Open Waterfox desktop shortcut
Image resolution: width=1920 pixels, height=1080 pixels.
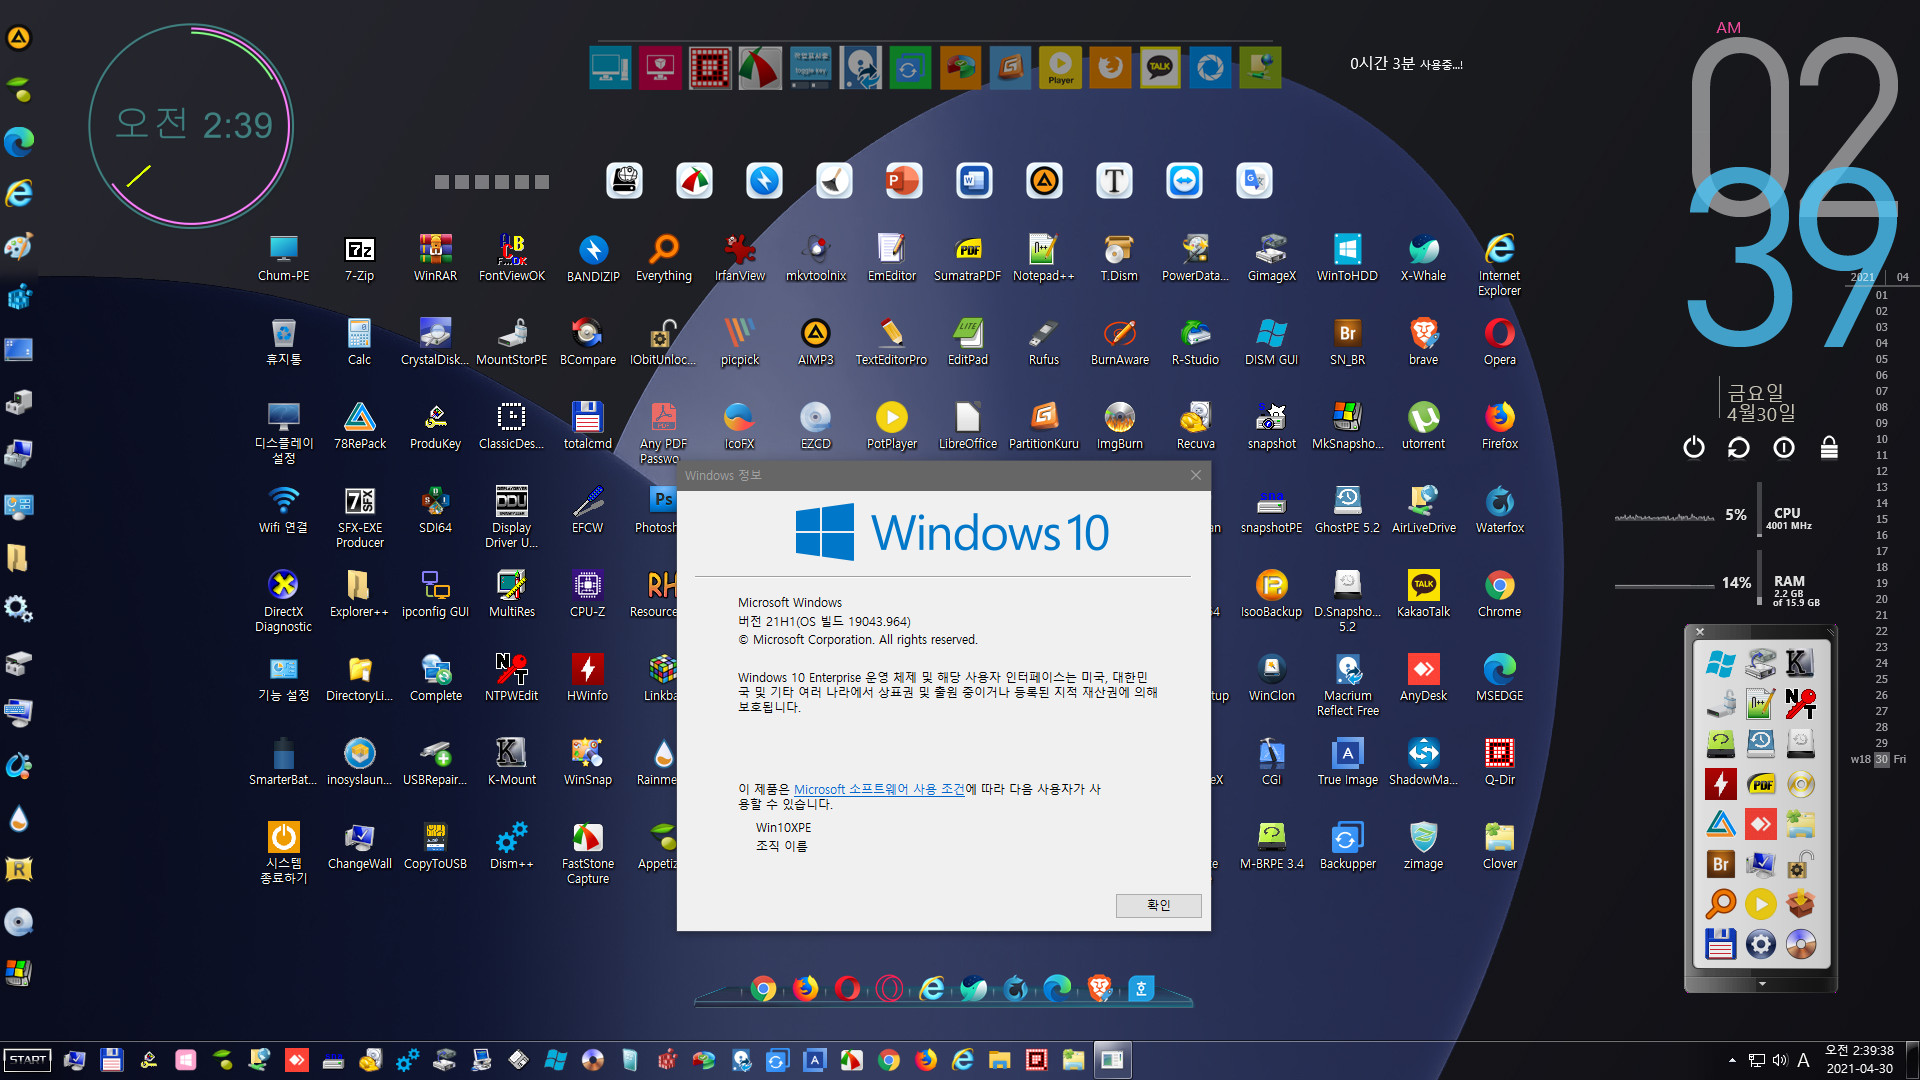coord(1499,509)
